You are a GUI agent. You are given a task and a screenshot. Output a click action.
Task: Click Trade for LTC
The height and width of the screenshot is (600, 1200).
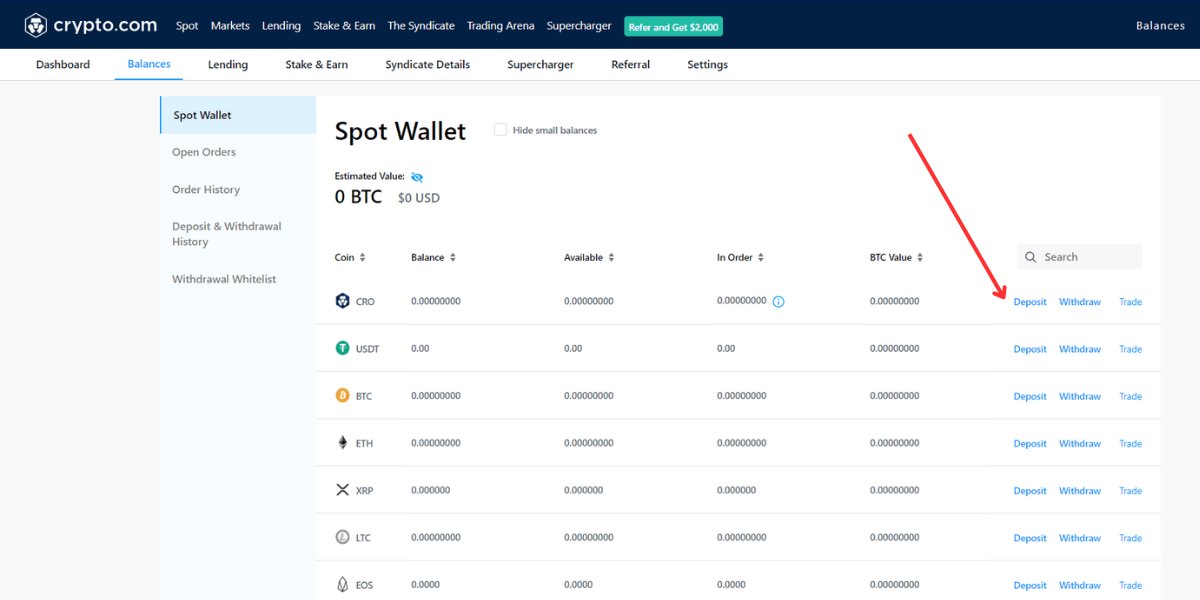tap(1130, 538)
